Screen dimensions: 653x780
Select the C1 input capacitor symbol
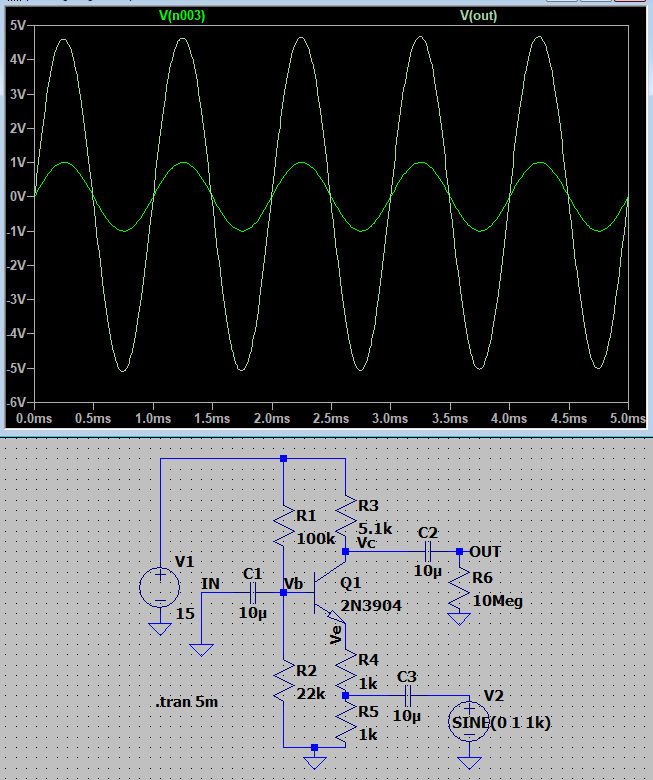(x=251, y=592)
